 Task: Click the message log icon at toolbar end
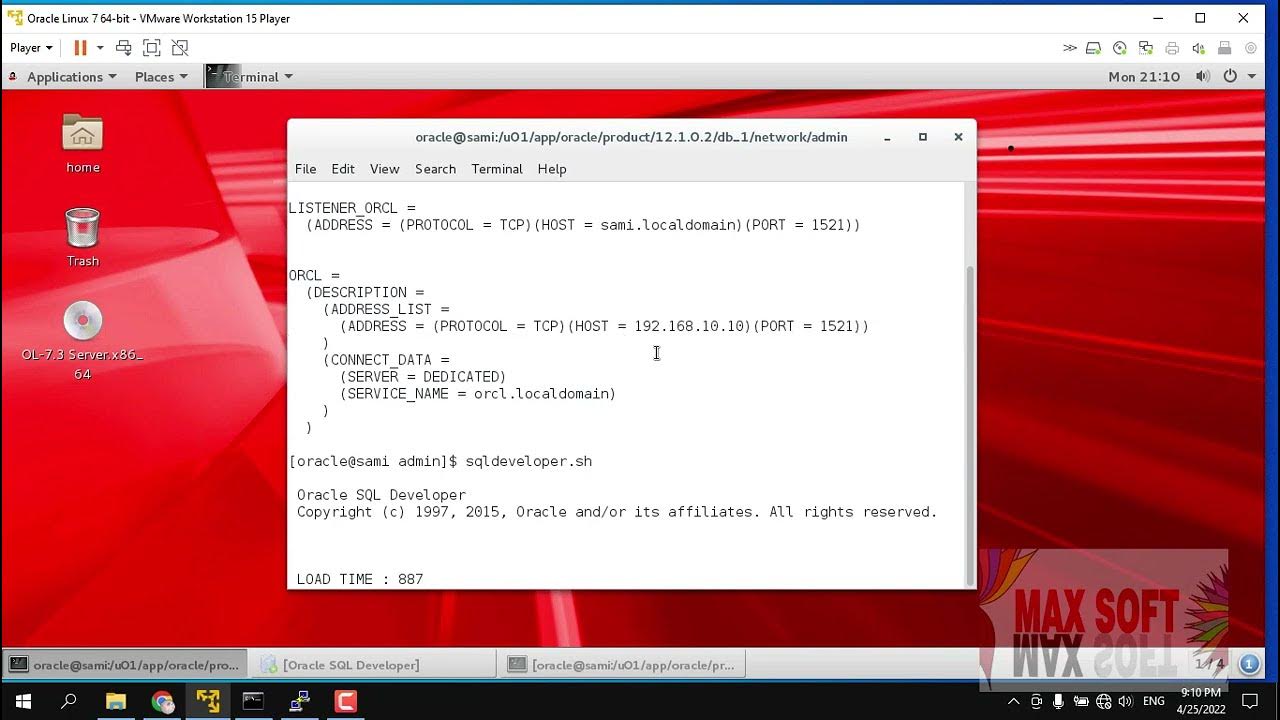(x=1251, y=48)
